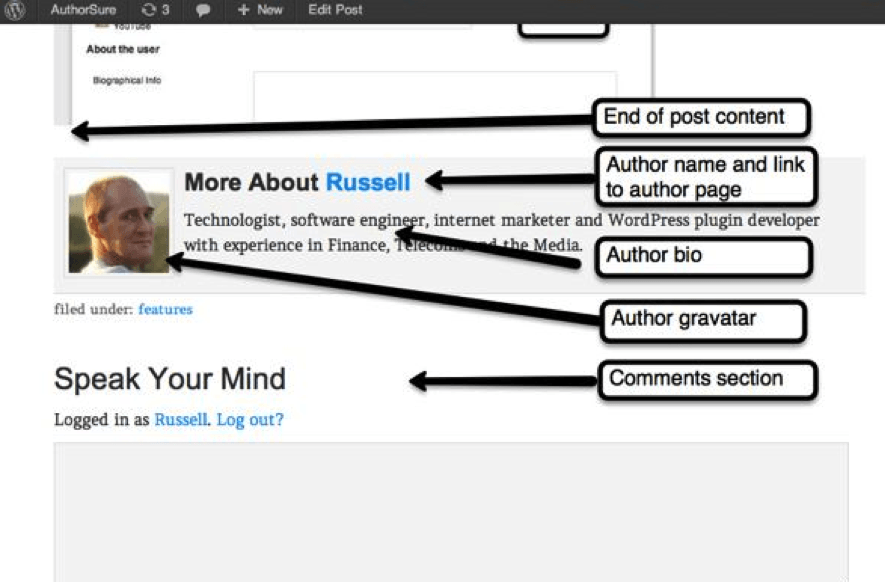
Task: Focus the comment text area
Action: (x=450, y=510)
